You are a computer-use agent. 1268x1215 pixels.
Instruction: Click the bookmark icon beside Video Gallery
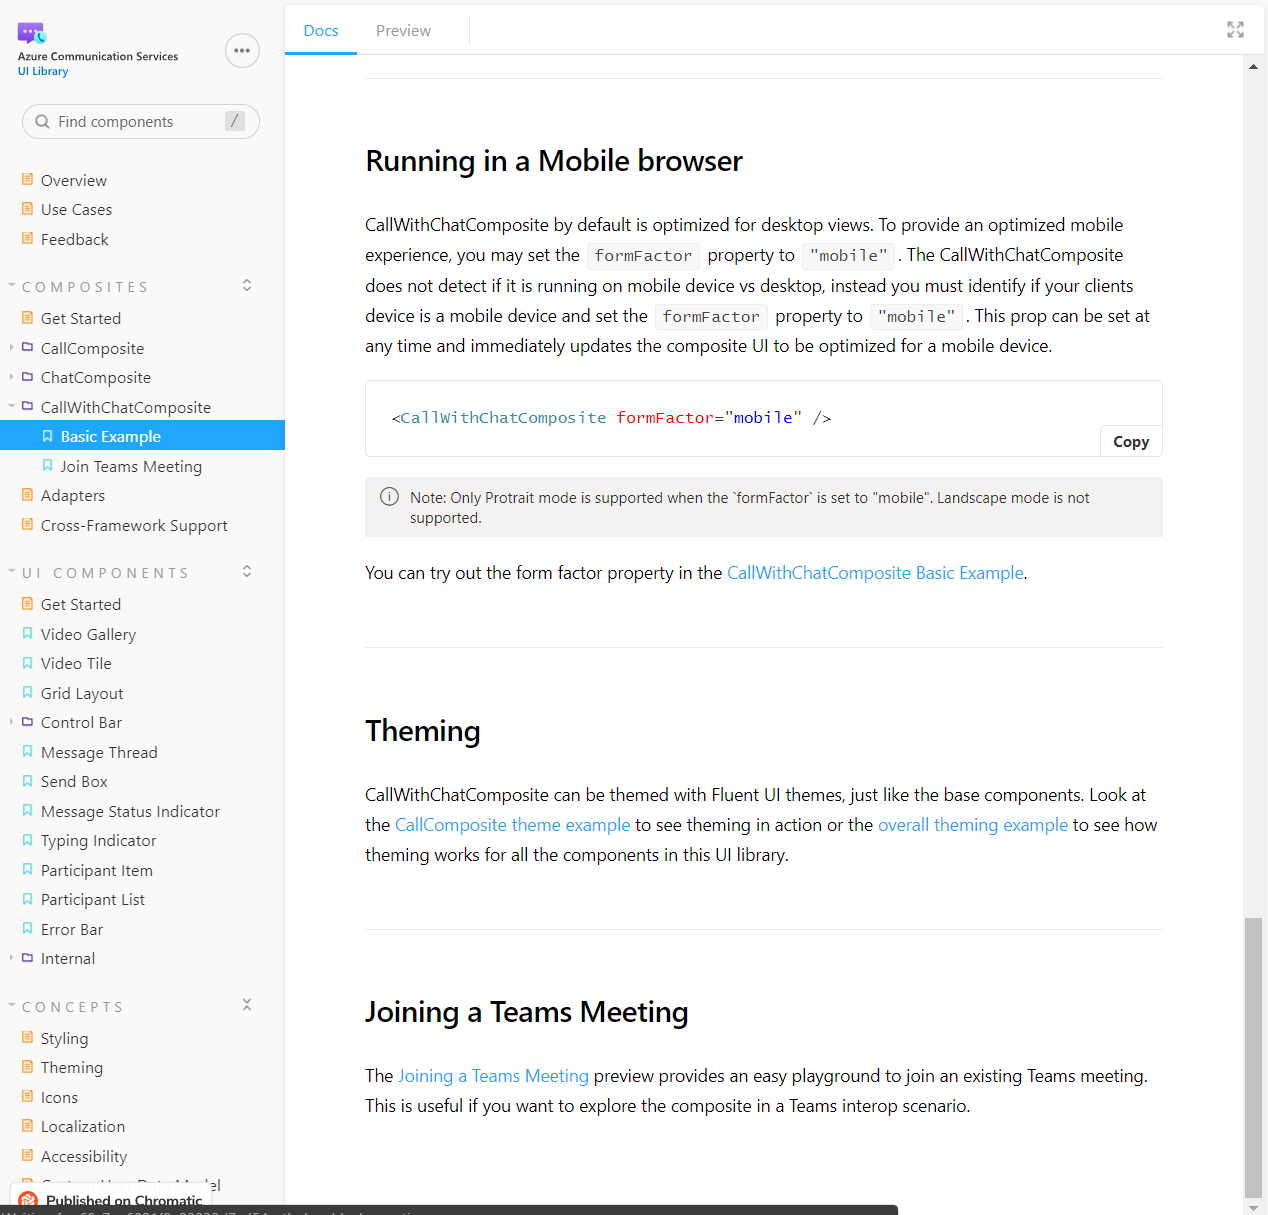point(27,633)
